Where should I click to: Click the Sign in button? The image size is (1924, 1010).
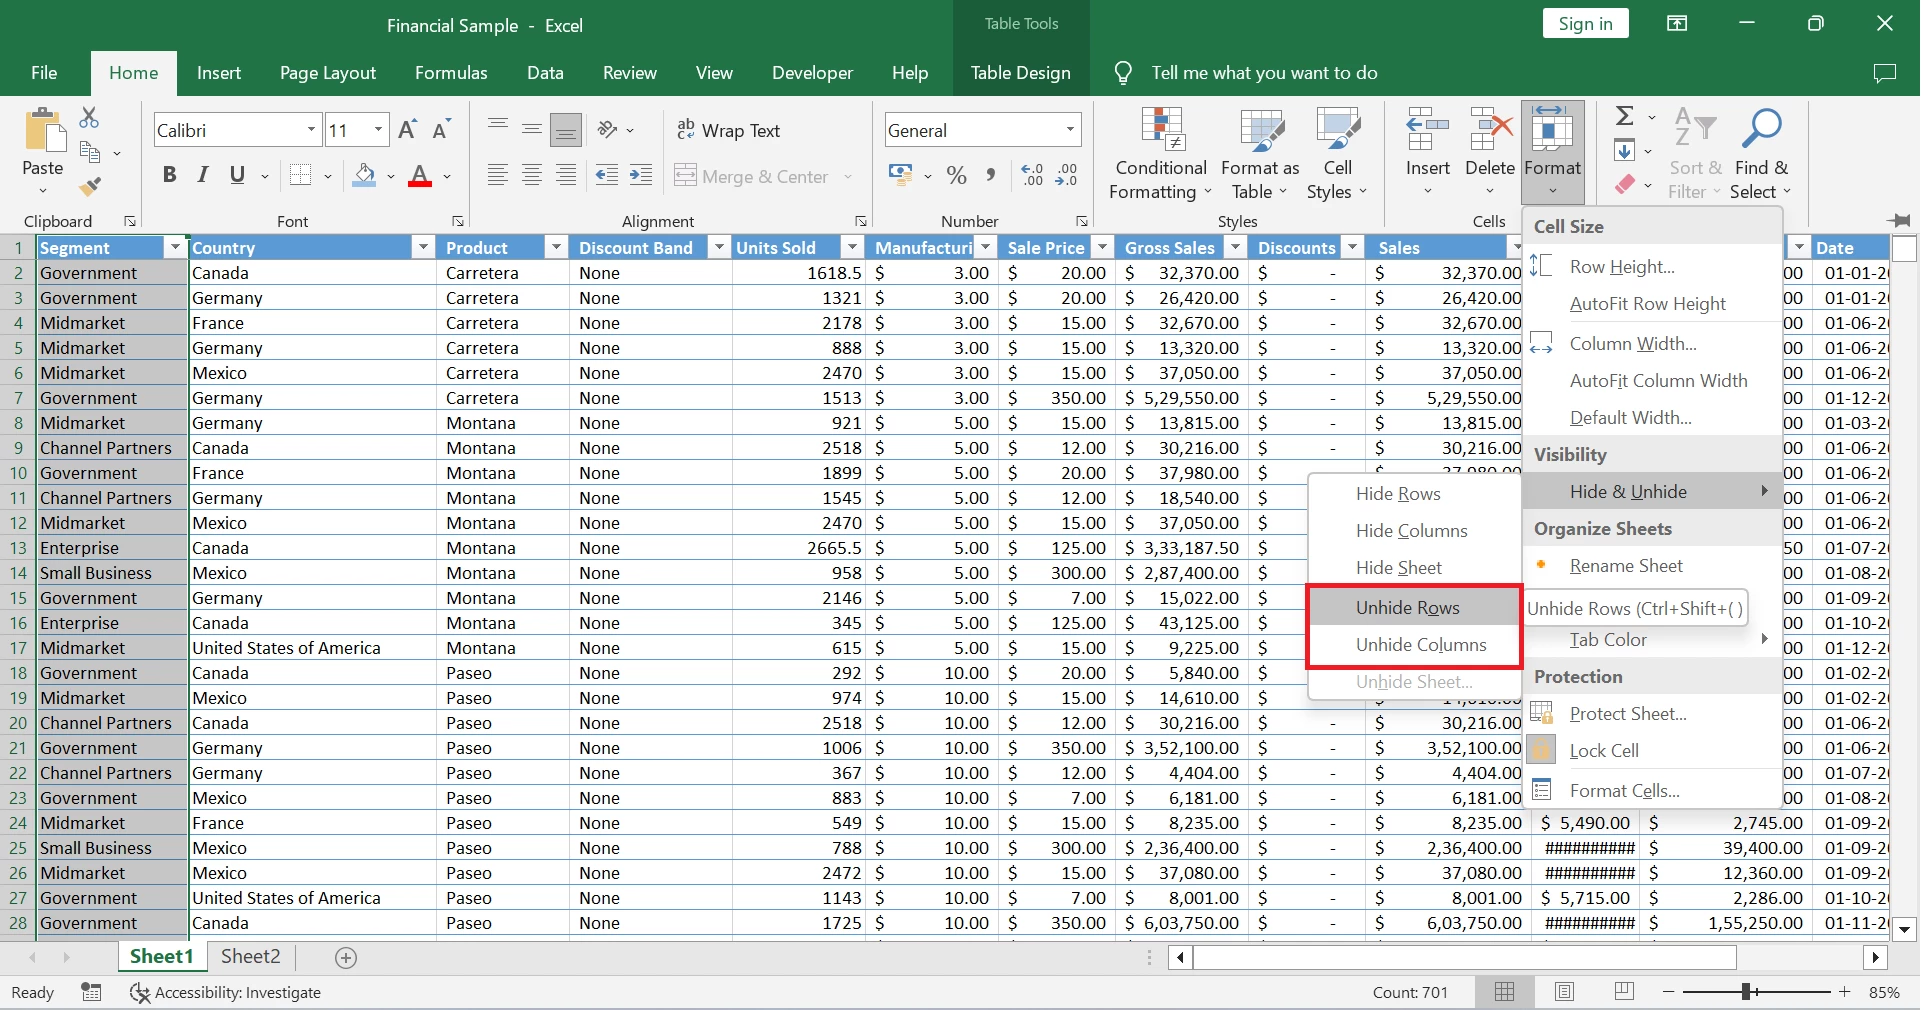(x=1585, y=24)
